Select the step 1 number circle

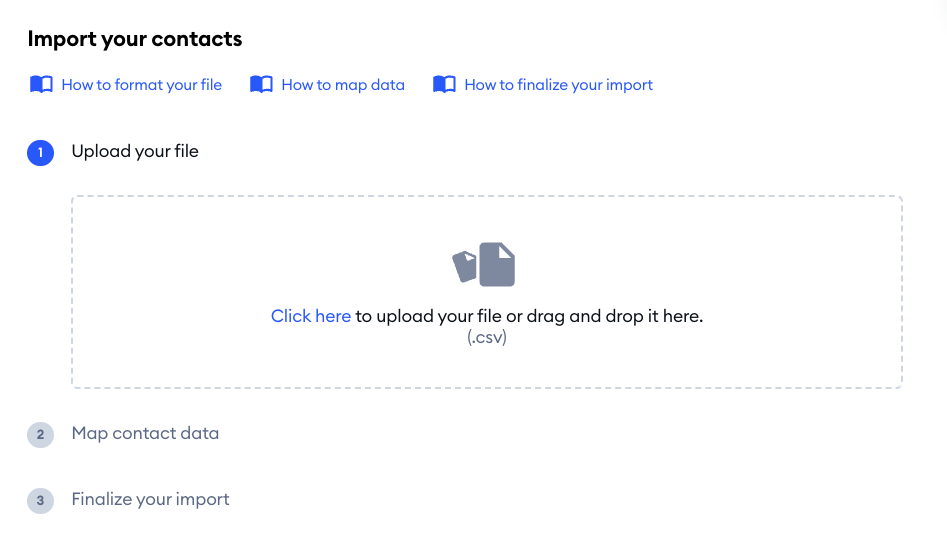click(x=40, y=152)
